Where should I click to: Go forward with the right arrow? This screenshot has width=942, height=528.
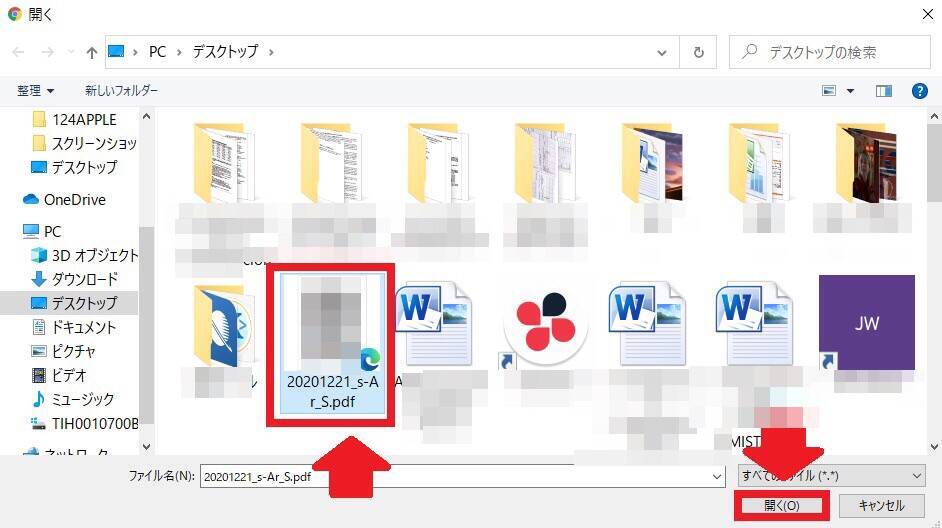tap(47, 52)
